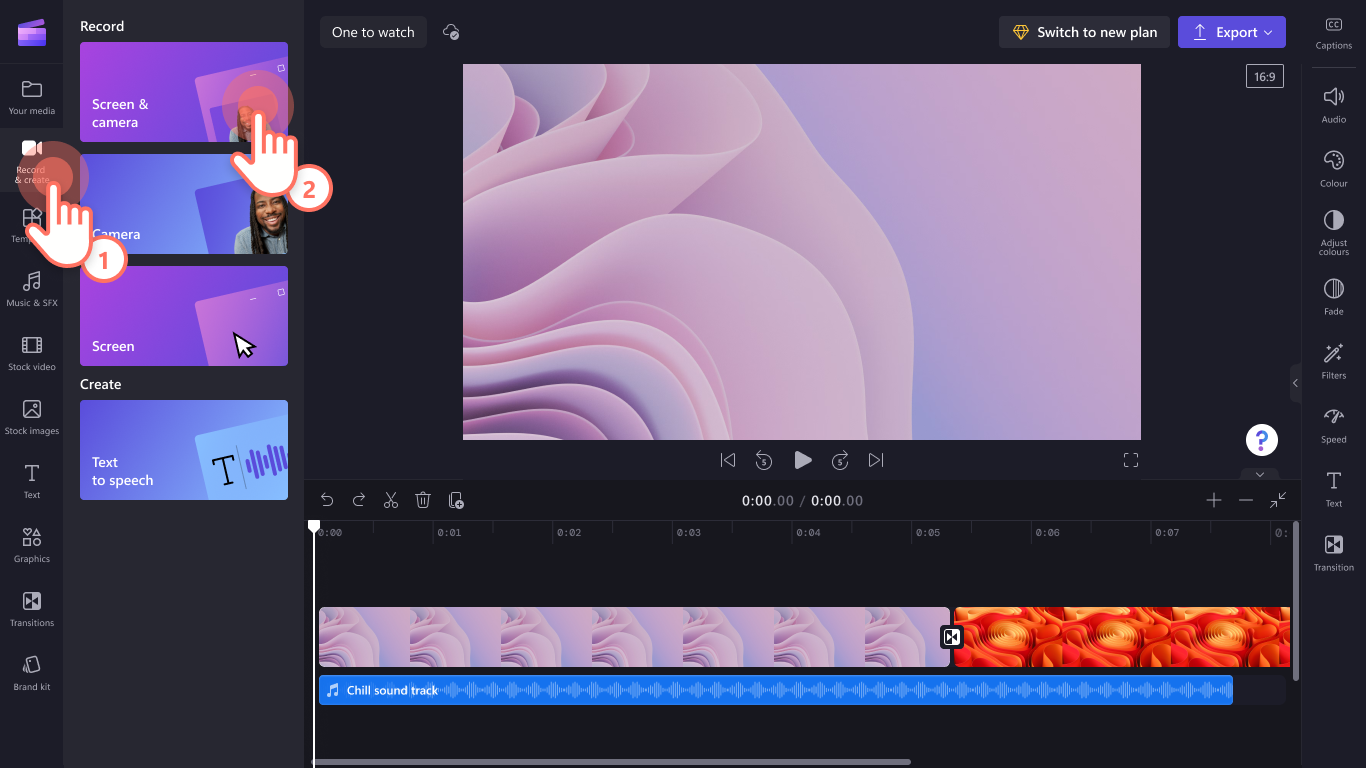The image size is (1366, 768).
Task: Duplicate the clip using the copy icon
Action: (x=455, y=499)
